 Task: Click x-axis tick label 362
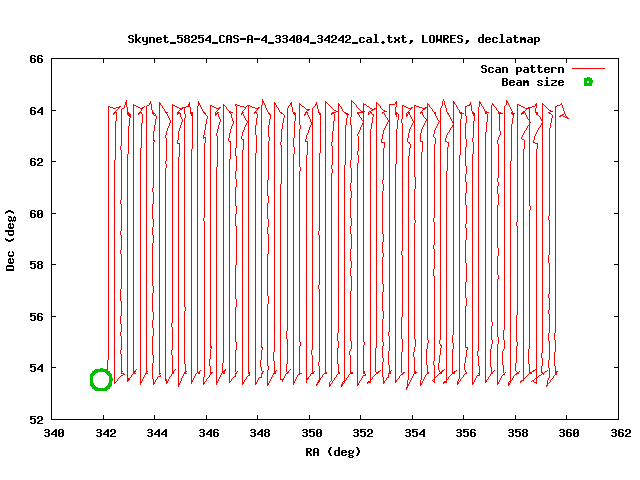[621, 433]
